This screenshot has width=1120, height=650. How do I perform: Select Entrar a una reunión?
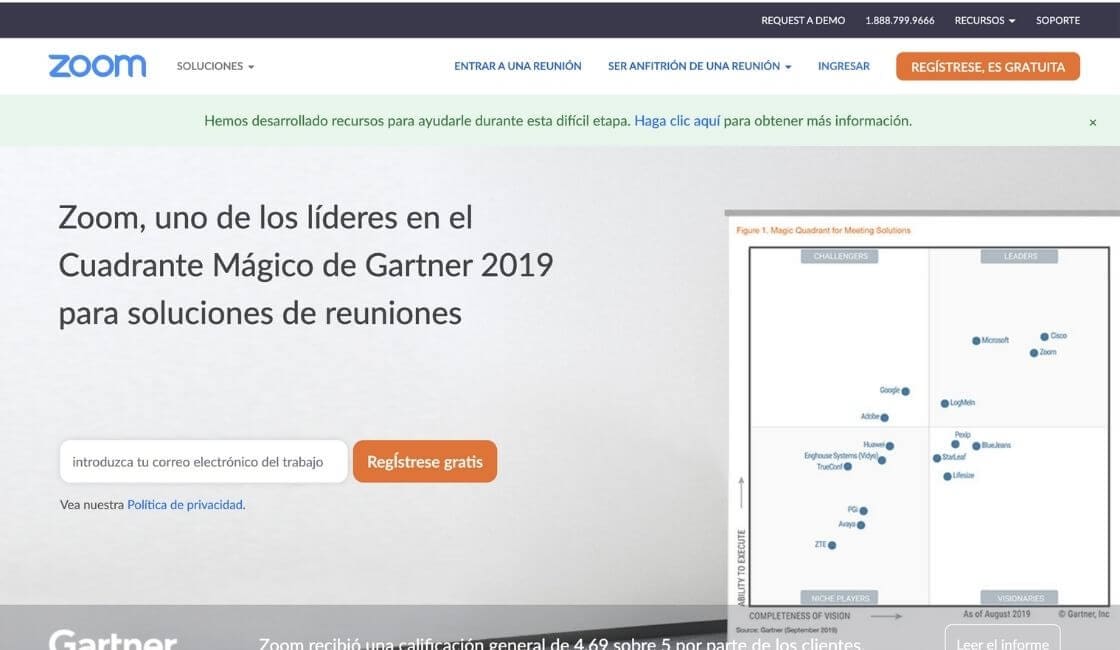(518, 66)
